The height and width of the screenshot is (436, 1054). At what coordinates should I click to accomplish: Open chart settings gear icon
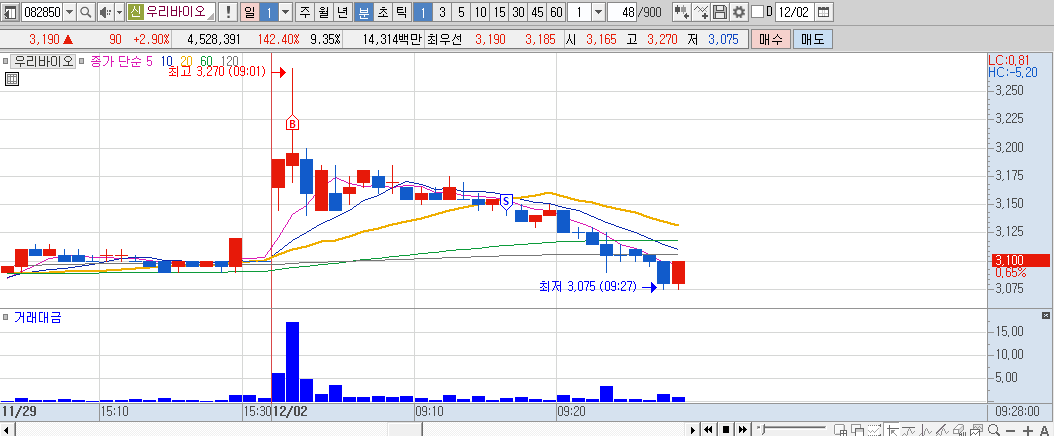pyautogui.click(x=739, y=12)
